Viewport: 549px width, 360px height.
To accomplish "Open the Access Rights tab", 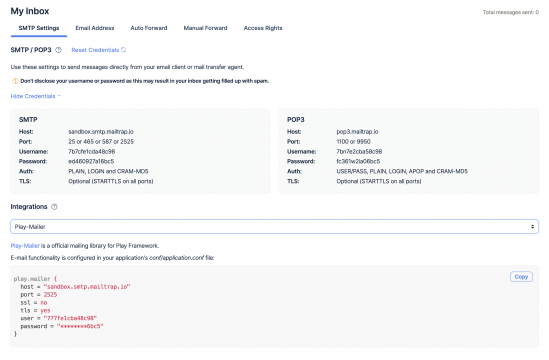I will [x=263, y=28].
